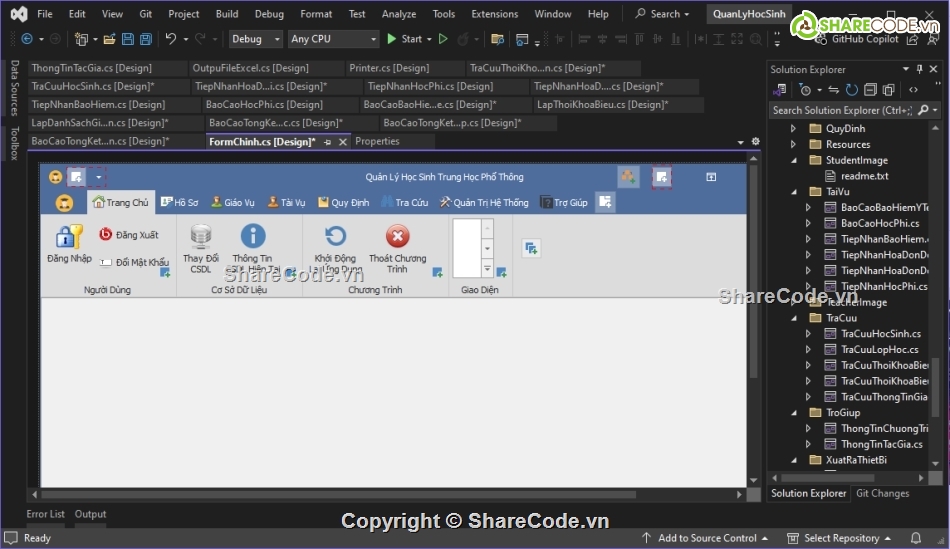Click the add-tab icon after Trợ Giúp
The image size is (950, 549).
(x=605, y=202)
